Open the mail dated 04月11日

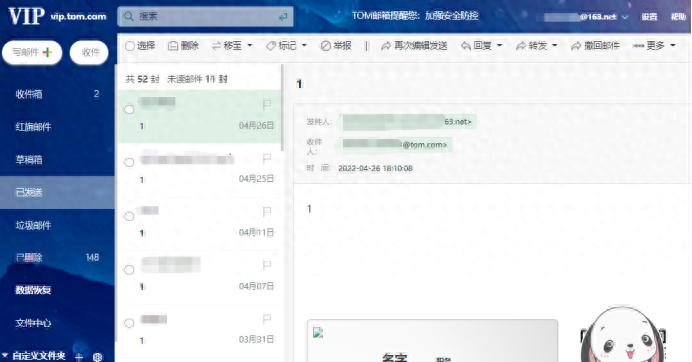[x=199, y=224]
